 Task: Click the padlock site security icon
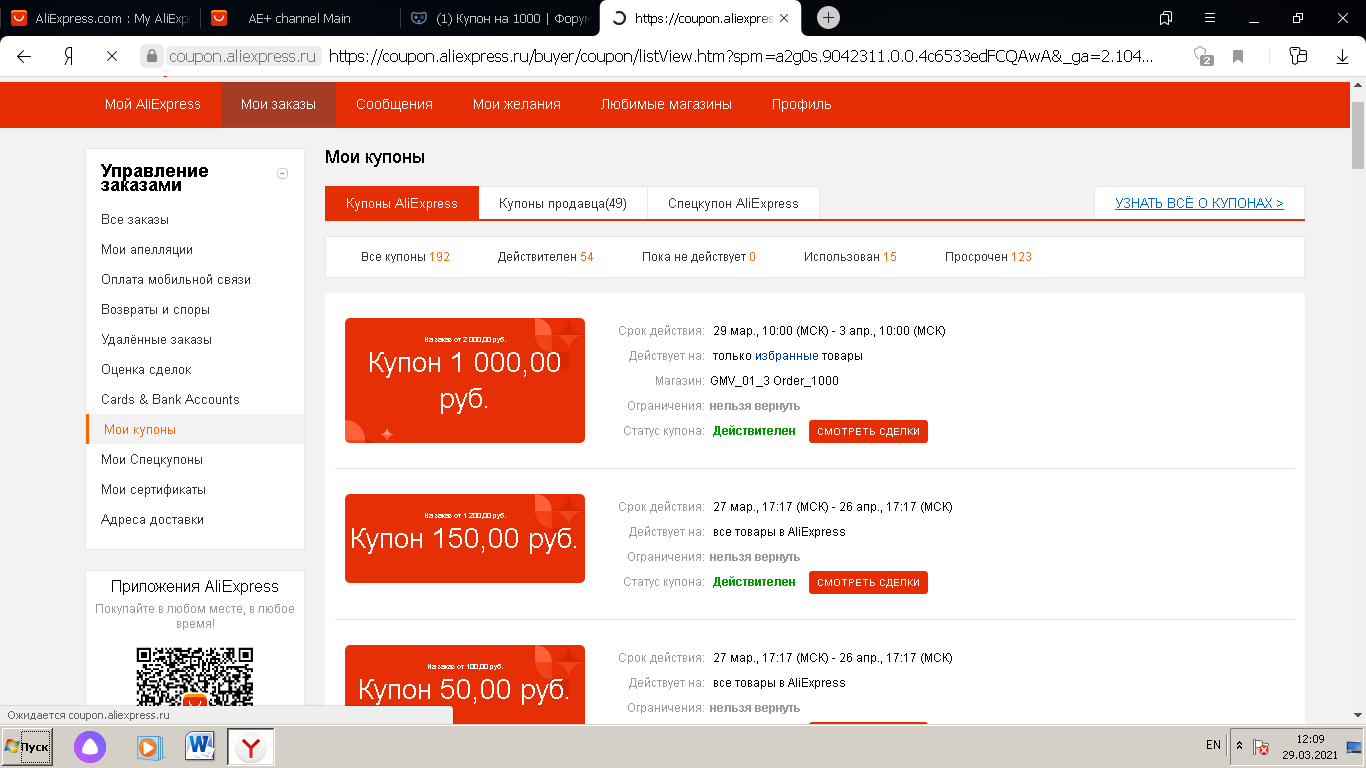[151, 56]
